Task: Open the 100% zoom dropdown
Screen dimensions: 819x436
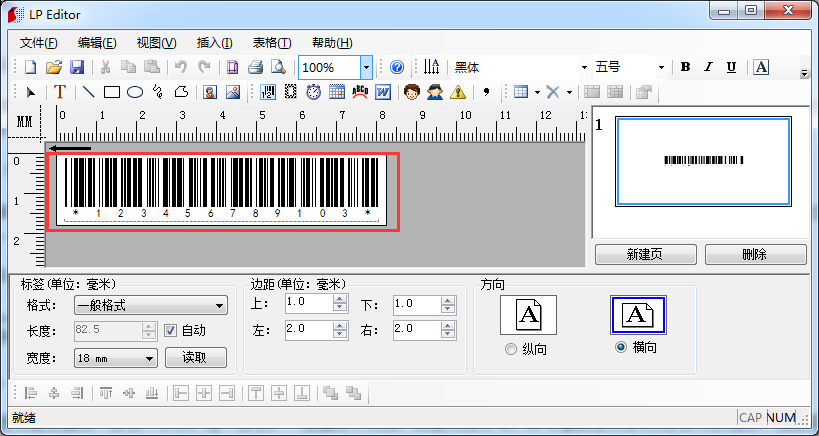Action: tap(366, 67)
